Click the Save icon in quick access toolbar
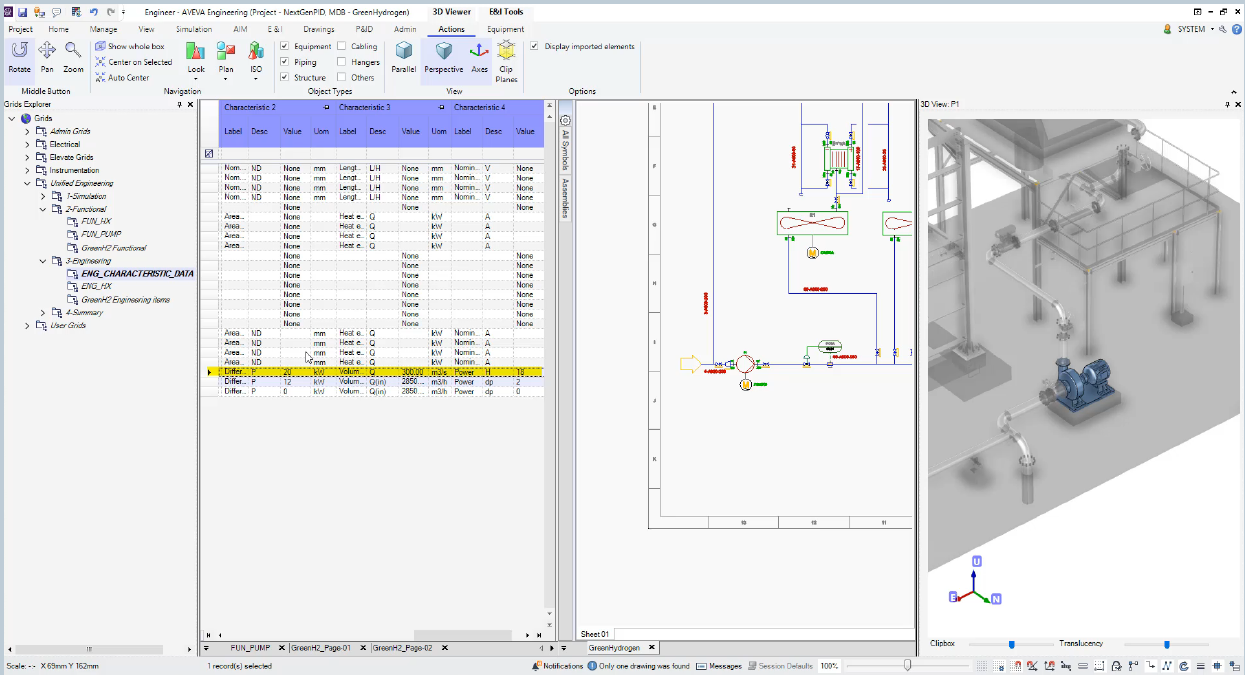Image resolution: width=1245 pixels, height=675 pixels. pyautogui.click(x=23, y=12)
